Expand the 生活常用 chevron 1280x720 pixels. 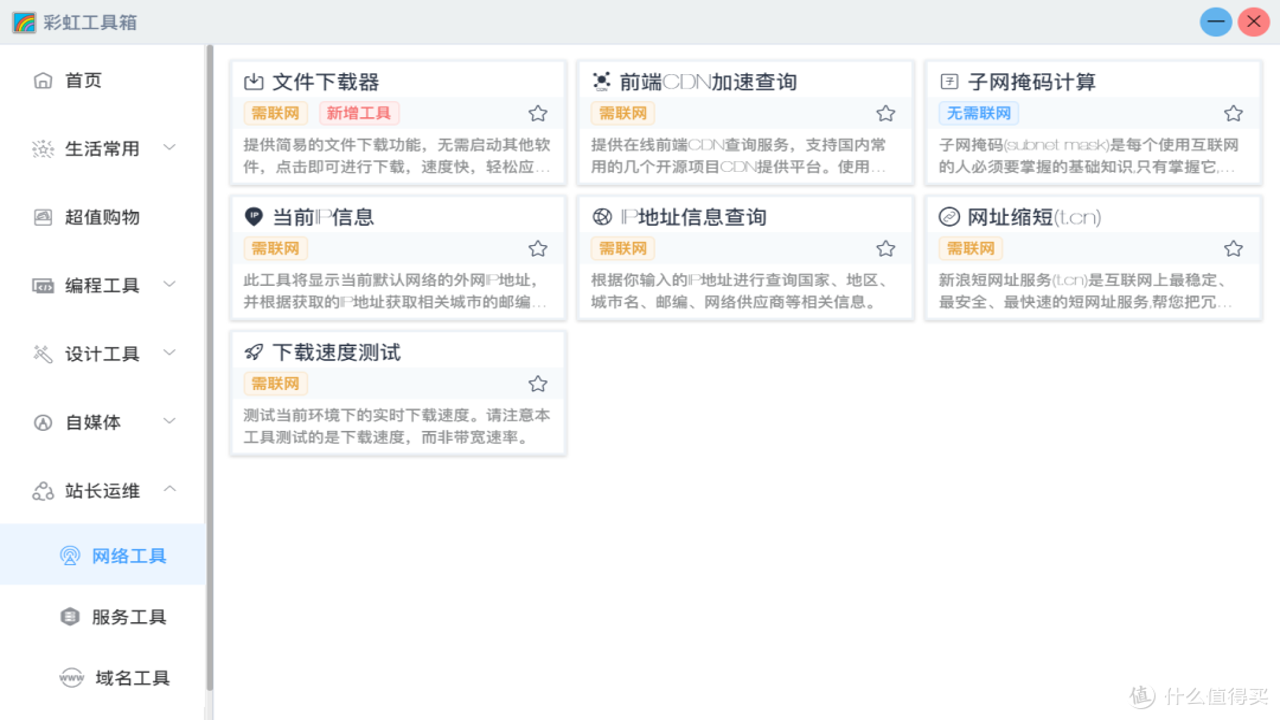pos(170,148)
